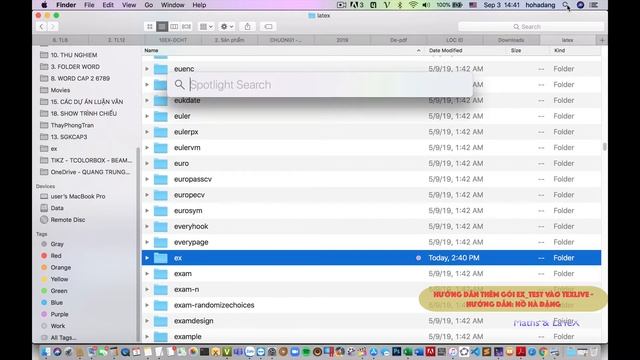Expand the euenc folder
Image resolution: width=640 pixels, height=360 pixels.
(x=147, y=69)
